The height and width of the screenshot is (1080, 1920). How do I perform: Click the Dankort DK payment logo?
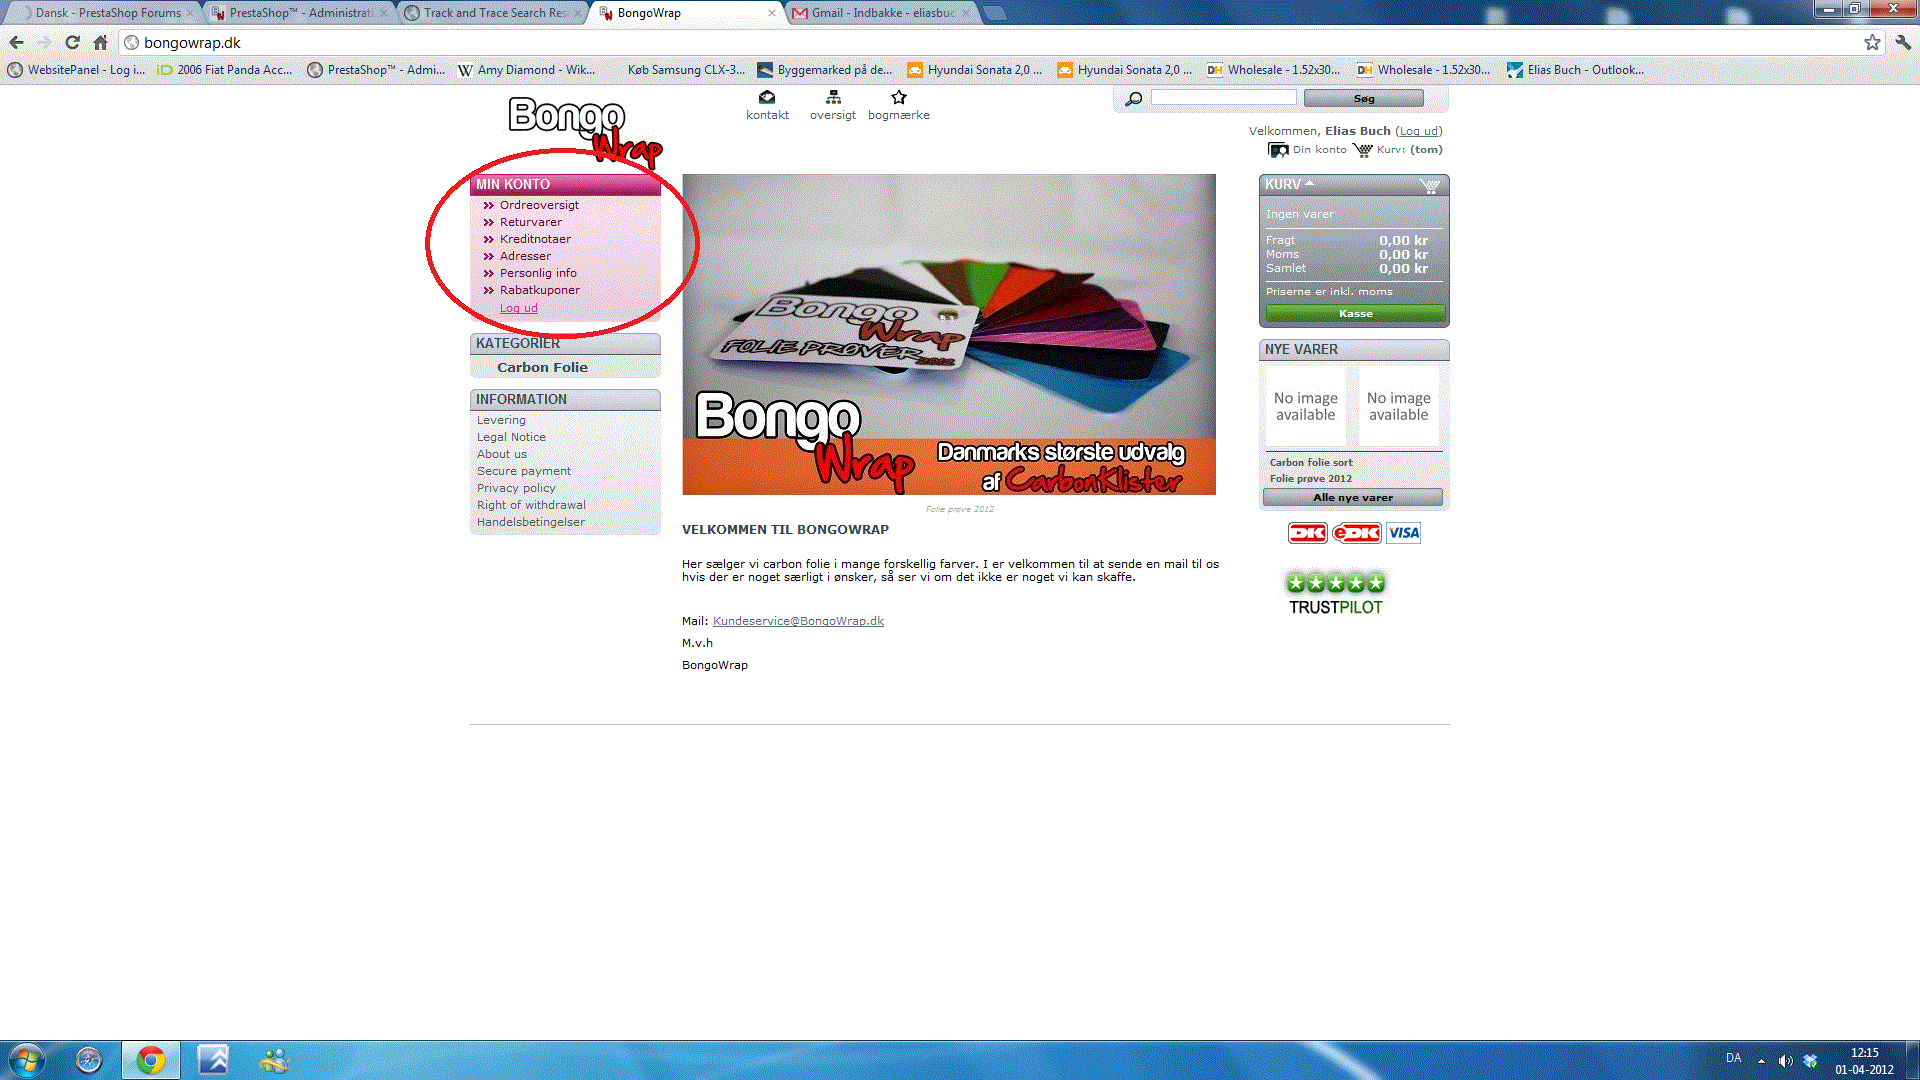click(x=1307, y=533)
